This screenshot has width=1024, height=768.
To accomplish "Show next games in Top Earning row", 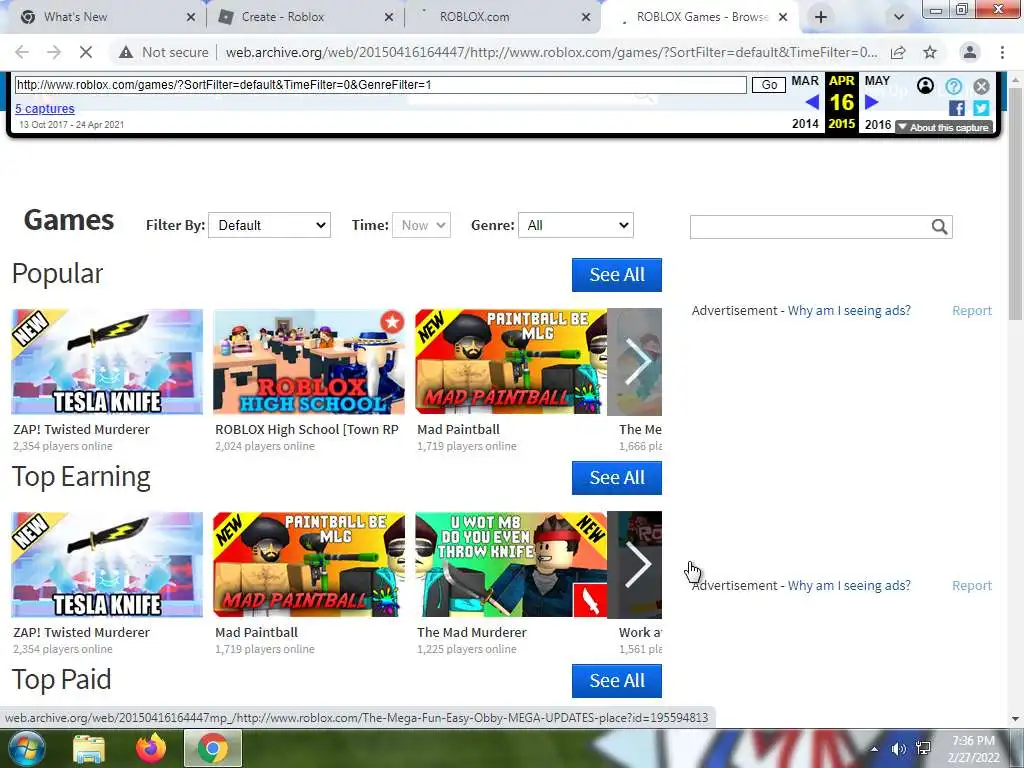I will 635,565.
